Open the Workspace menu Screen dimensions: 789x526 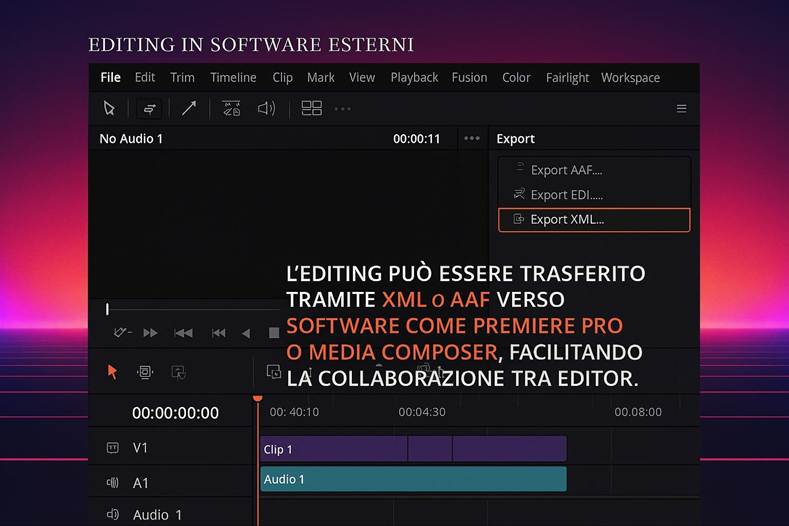630,78
